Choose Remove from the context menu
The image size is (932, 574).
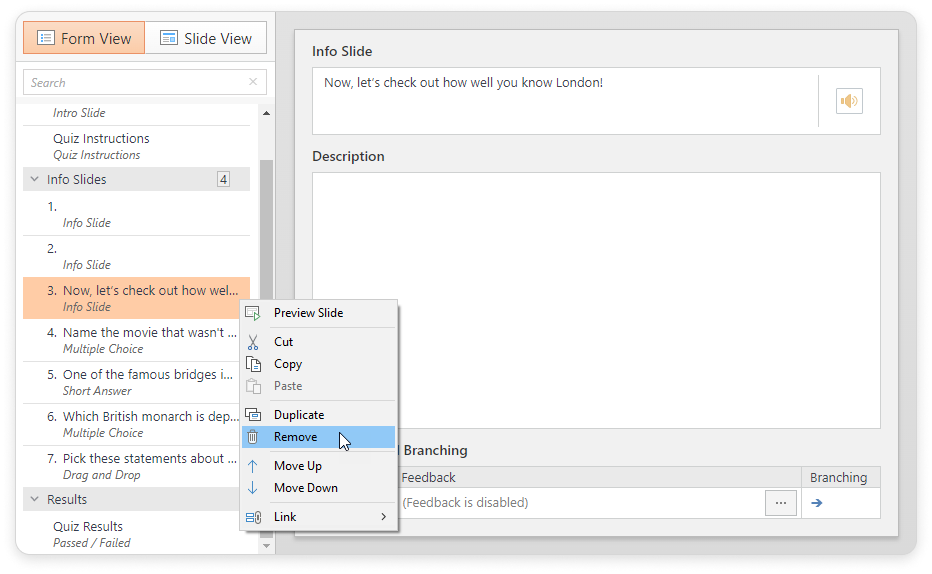296,437
